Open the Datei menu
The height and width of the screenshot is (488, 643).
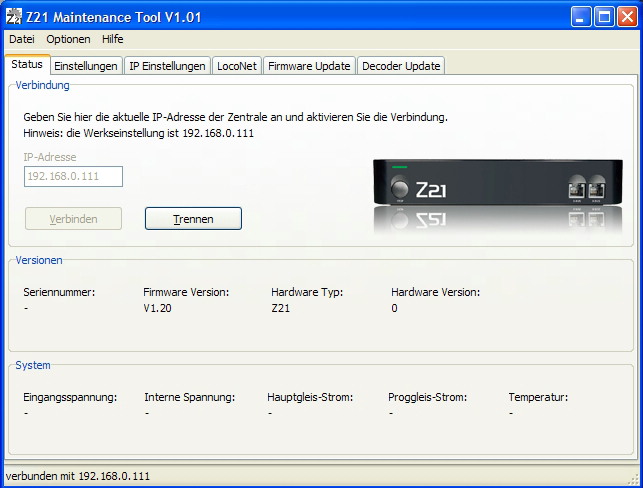point(22,39)
